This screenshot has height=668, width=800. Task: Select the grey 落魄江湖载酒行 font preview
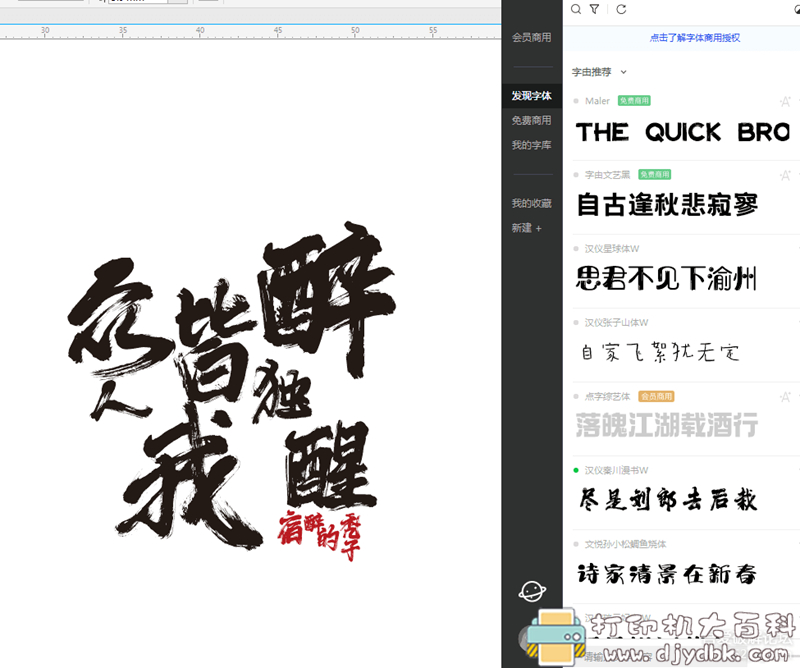coord(667,426)
